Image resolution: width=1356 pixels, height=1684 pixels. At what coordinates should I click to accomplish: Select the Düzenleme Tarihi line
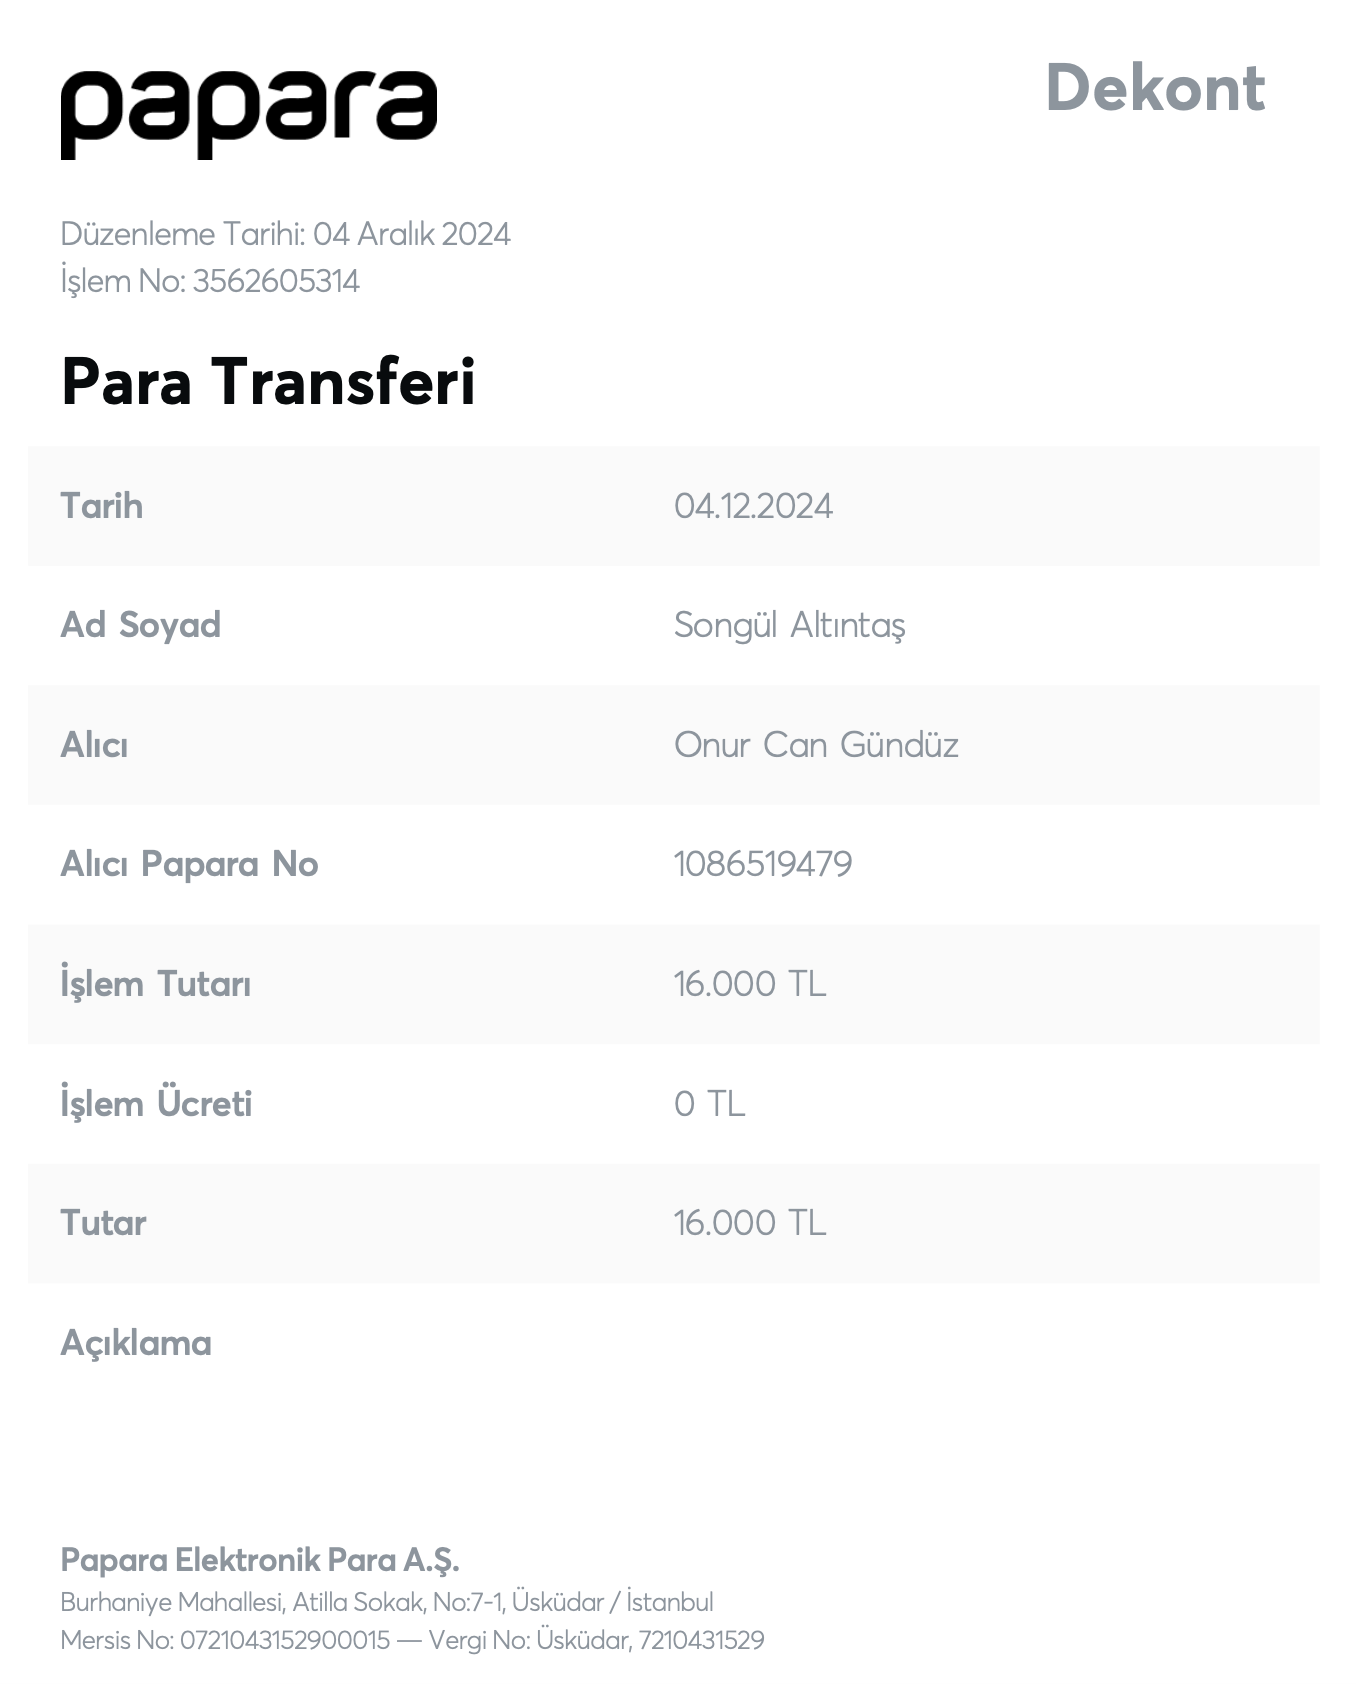point(285,234)
